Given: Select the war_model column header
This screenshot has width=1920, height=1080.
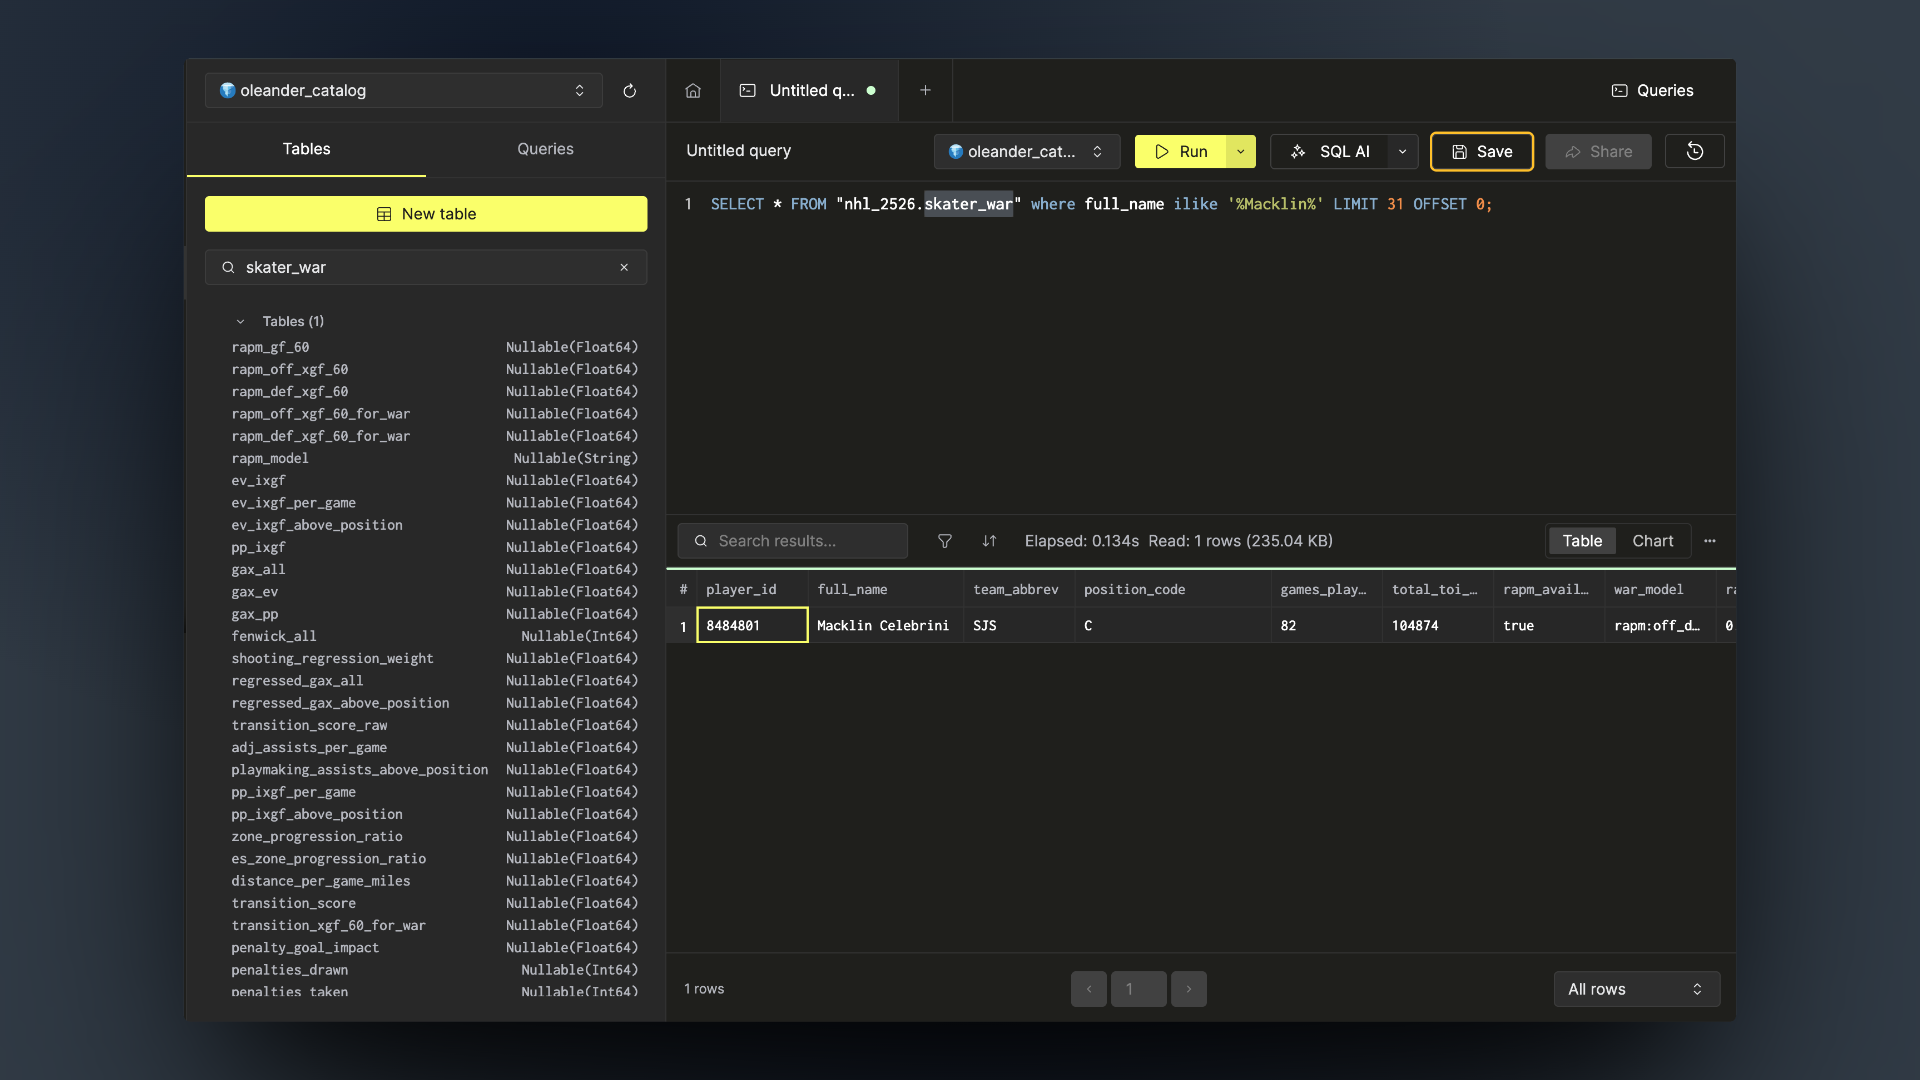Looking at the screenshot, I should (x=1660, y=590).
